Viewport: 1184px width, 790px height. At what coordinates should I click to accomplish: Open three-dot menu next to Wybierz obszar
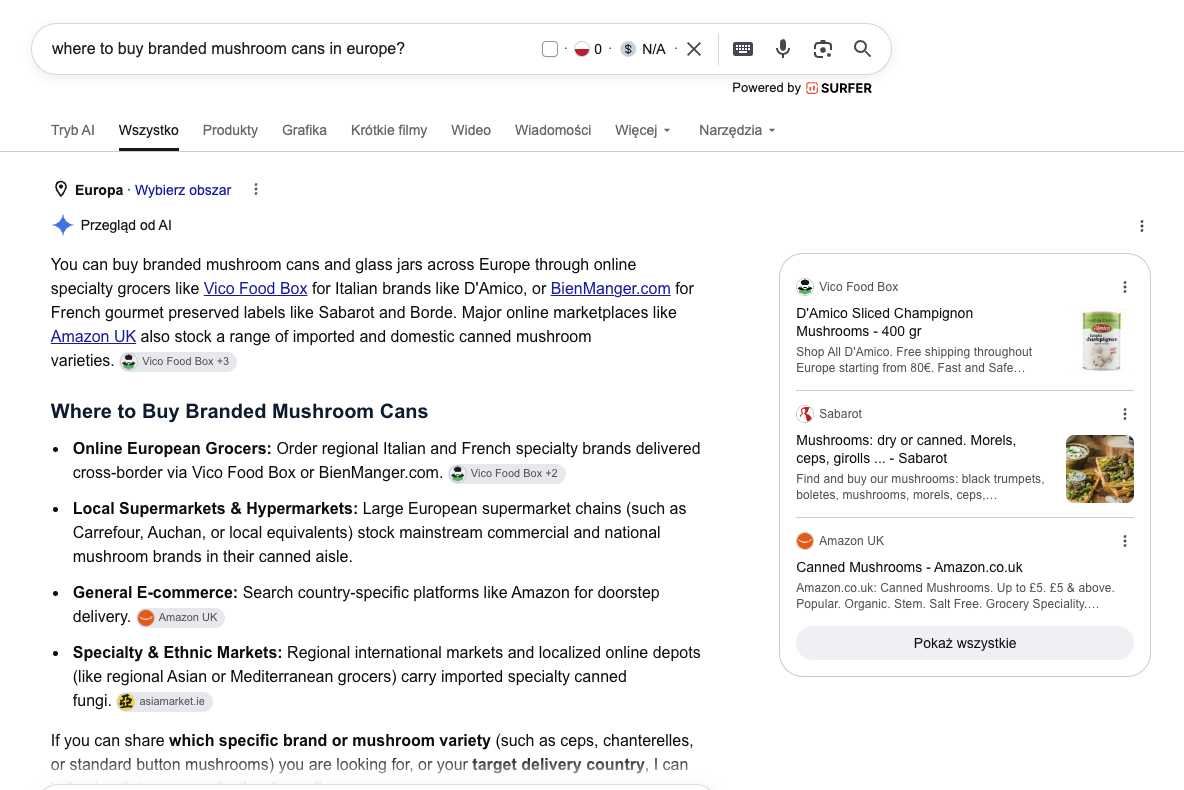[x=256, y=190]
